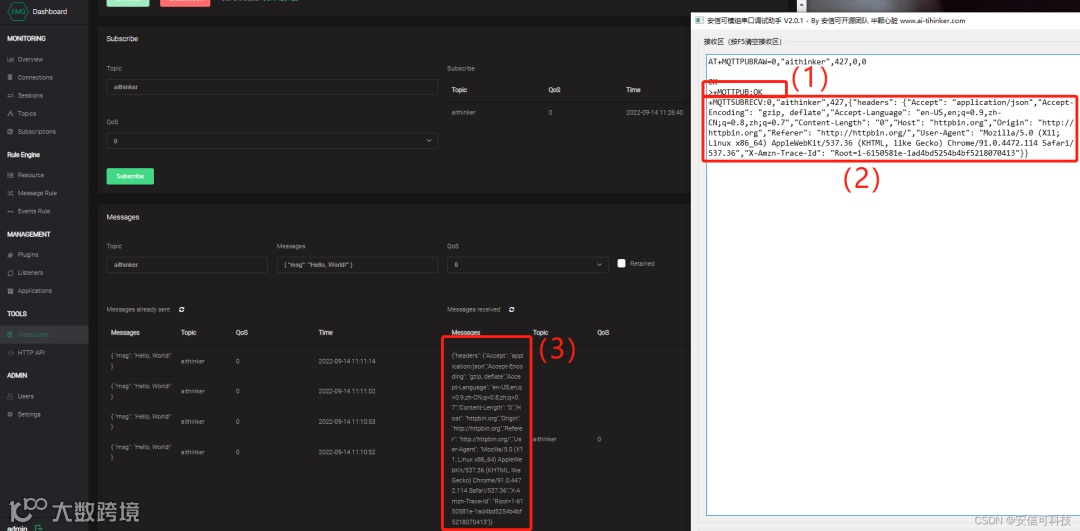Click the TOOLS section header
This screenshot has height=531, width=1080.
click(17, 314)
